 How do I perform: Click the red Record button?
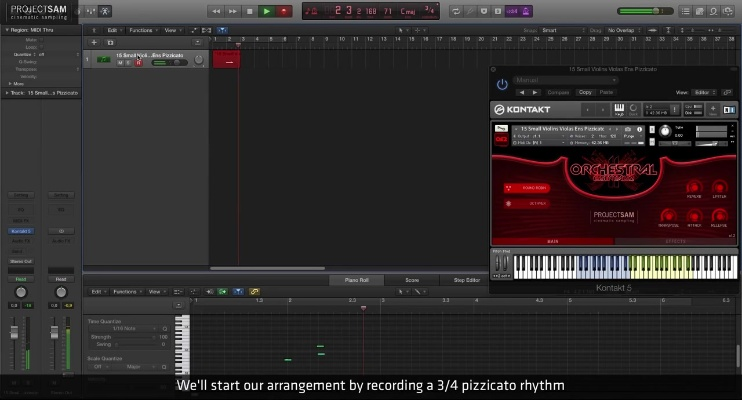[x=284, y=11]
